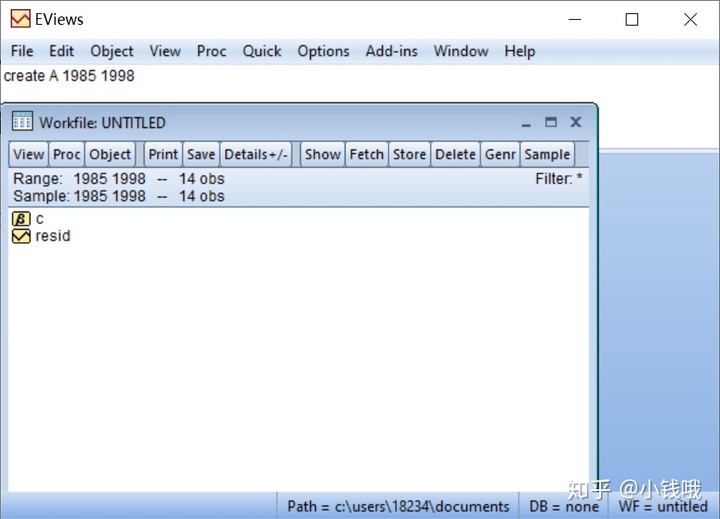Open the Object menu in menu bar
This screenshot has height=519, width=720.
click(112, 51)
